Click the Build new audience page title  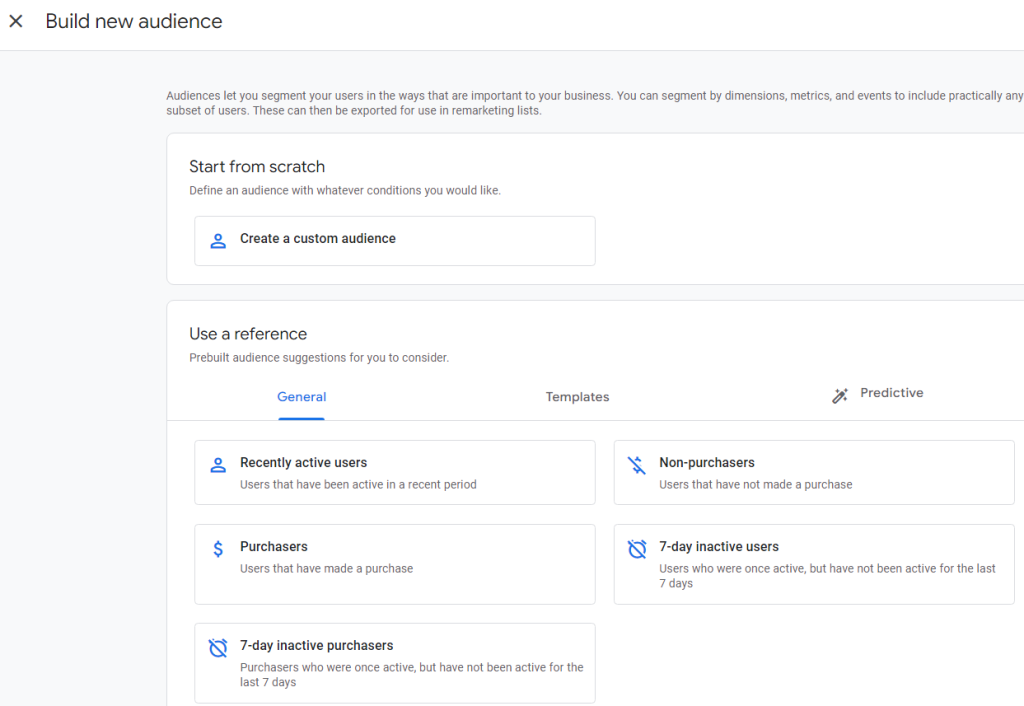(x=134, y=21)
